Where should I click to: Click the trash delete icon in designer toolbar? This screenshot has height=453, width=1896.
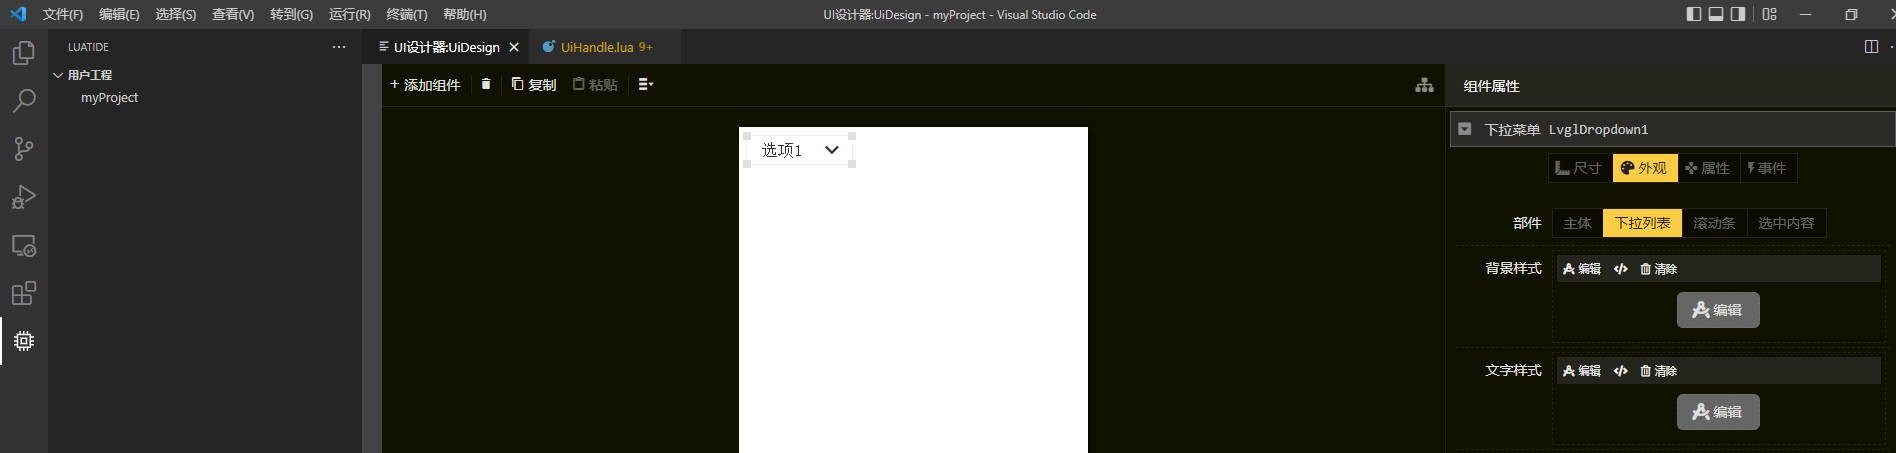(486, 84)
